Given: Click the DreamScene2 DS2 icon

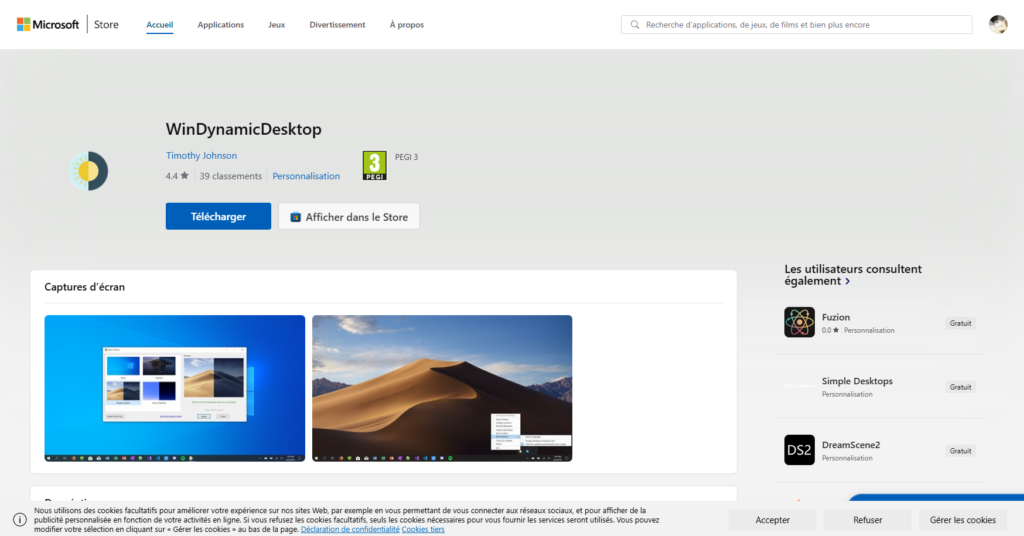Looking at the screenshot, I should [799, 450].
